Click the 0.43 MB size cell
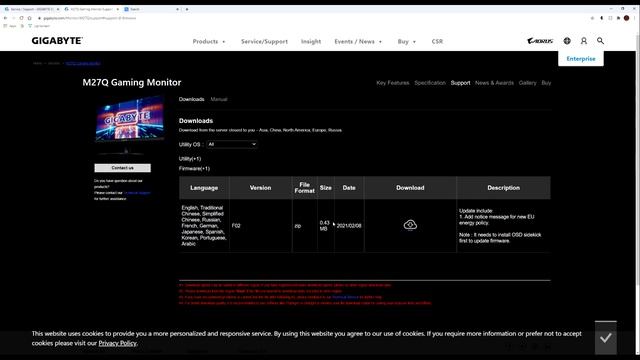 tap(325, 226)
